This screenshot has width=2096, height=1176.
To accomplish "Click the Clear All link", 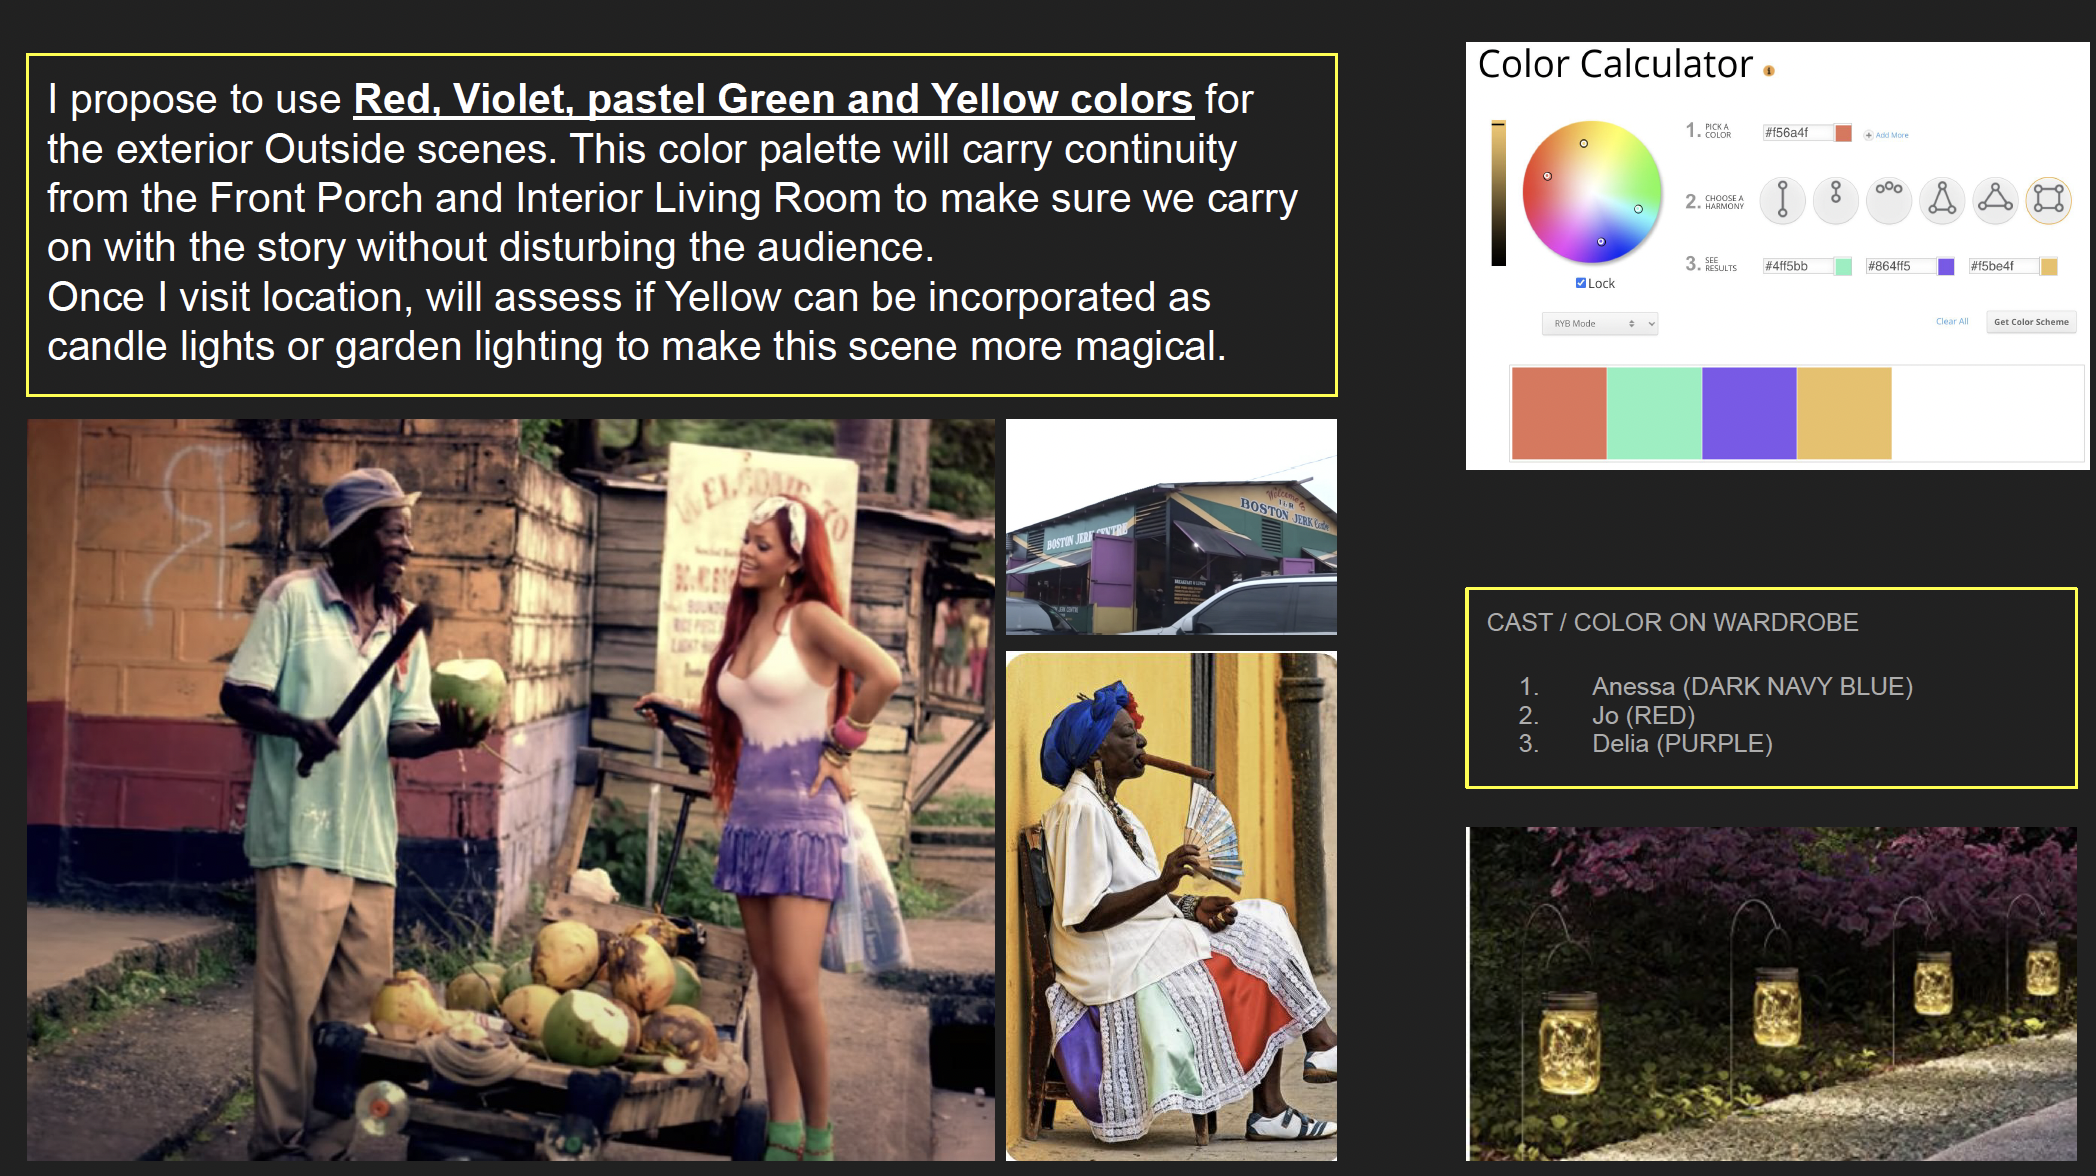I will pos(1951,322).
